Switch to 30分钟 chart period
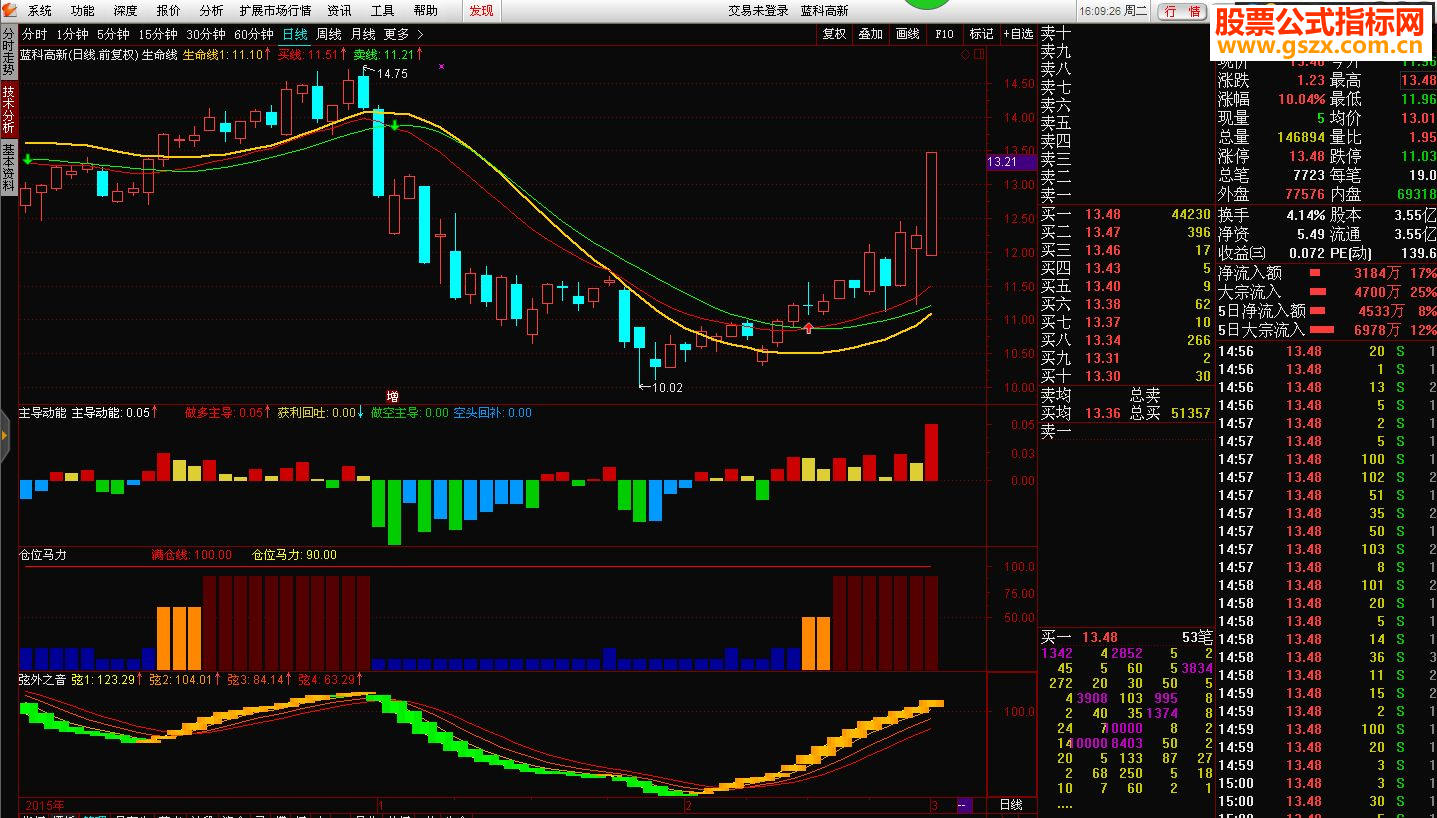The image size is (1437, 818). pos(206,34)
